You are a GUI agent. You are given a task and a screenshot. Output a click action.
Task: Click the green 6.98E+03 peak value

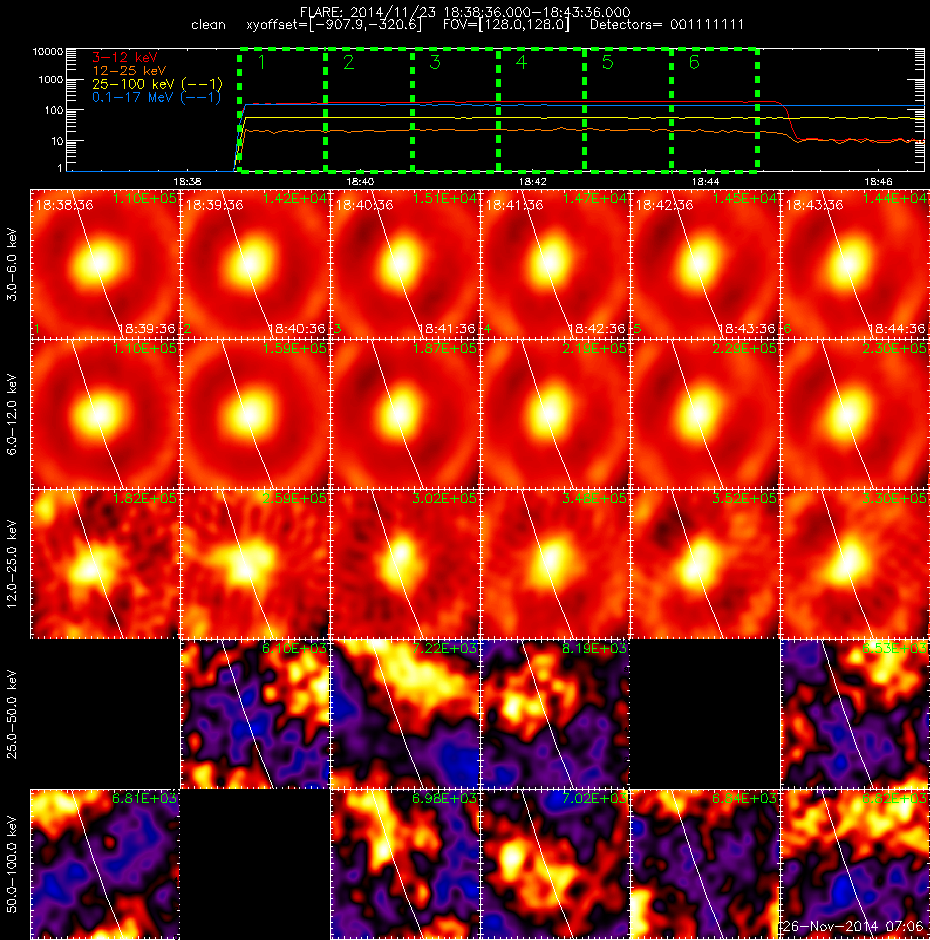444,798
